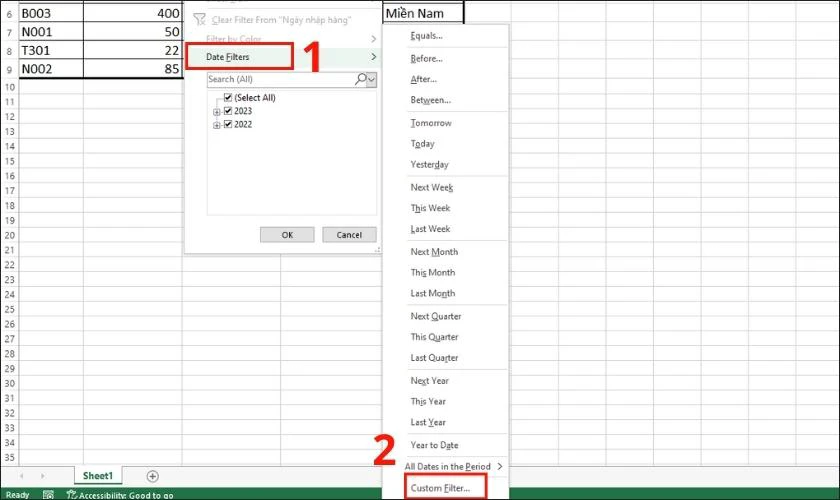
Task: Select cell containing B003
Action: [x=51, y=13]
